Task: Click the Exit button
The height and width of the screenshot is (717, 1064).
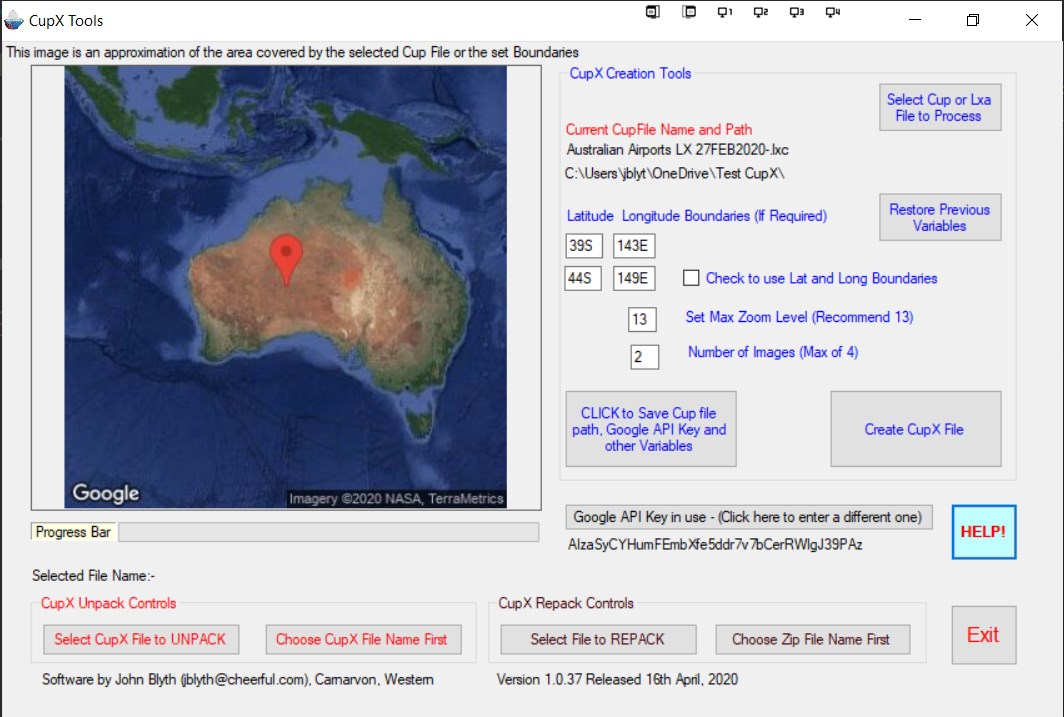Action: coord(983,635)
